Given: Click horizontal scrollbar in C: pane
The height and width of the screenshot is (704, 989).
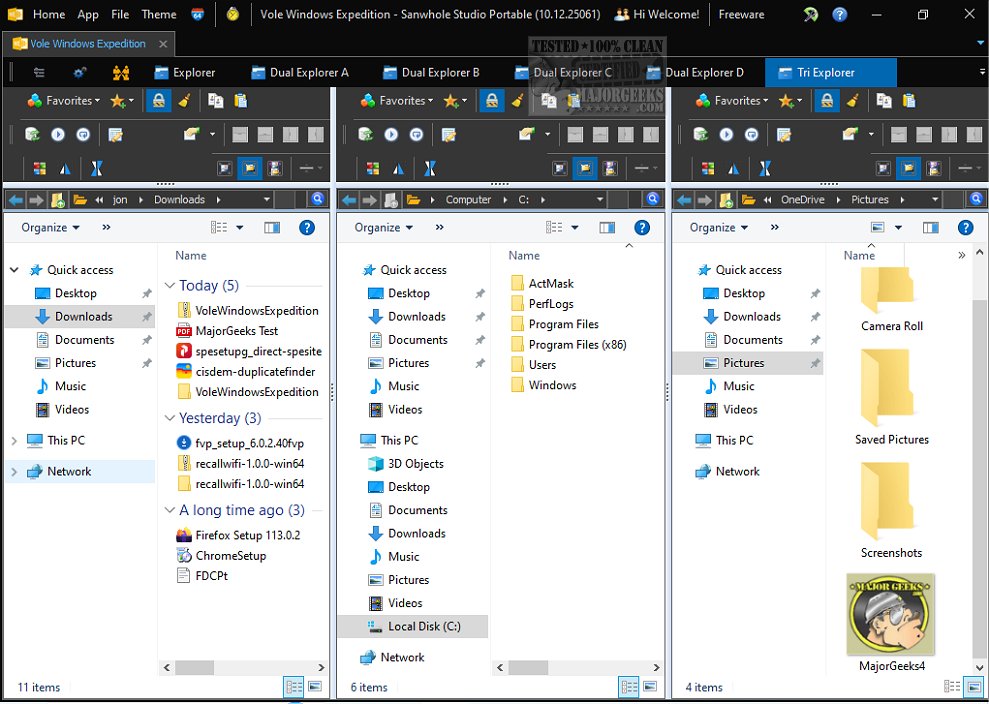Looking at the screenshot, I should click(x=528, y=667).
